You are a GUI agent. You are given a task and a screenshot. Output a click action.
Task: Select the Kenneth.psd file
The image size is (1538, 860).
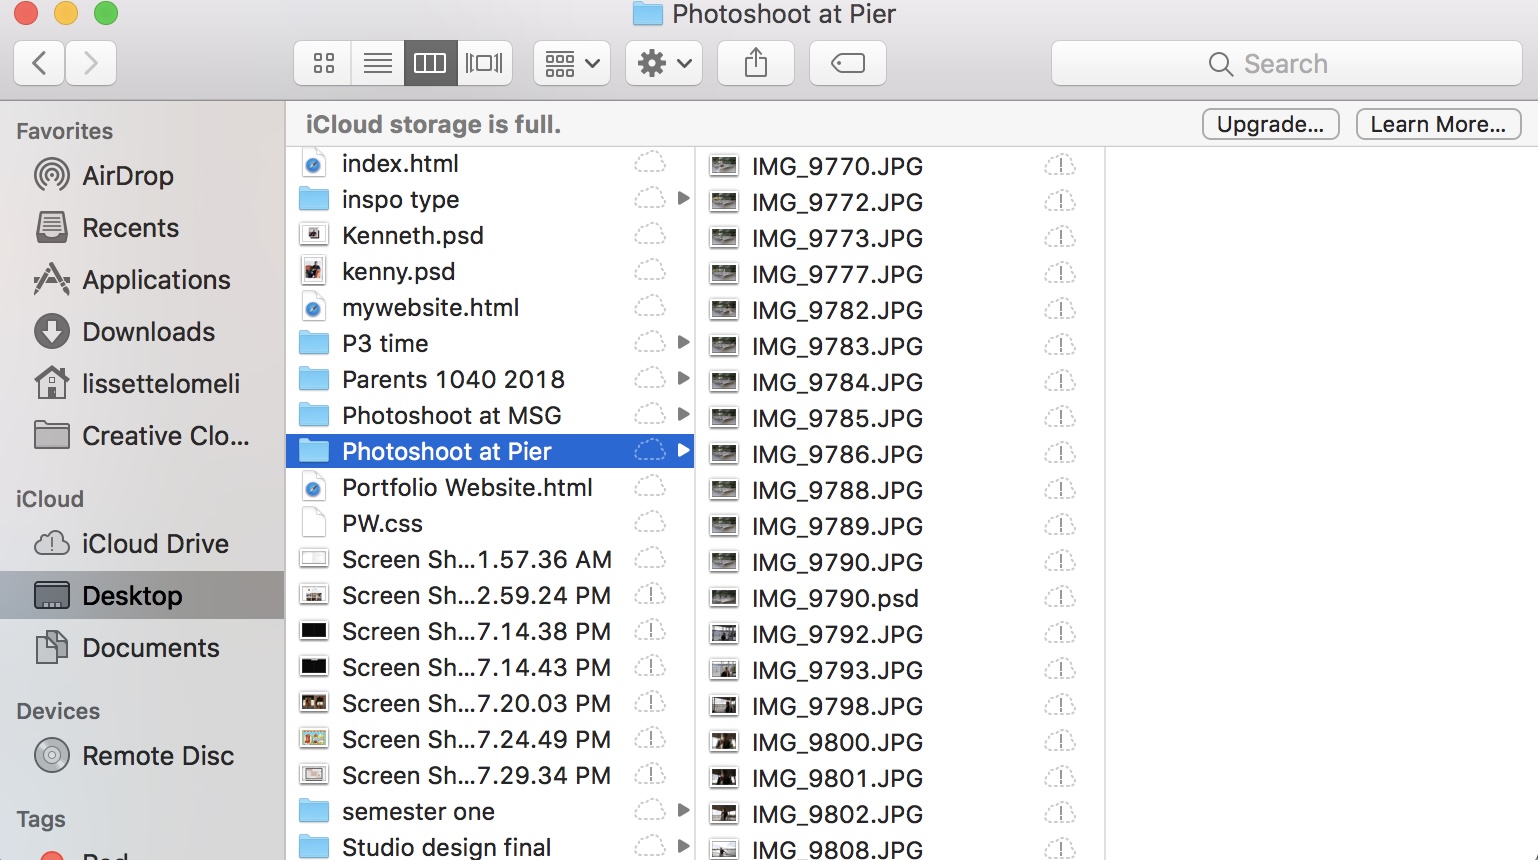(x=412, y=235)
